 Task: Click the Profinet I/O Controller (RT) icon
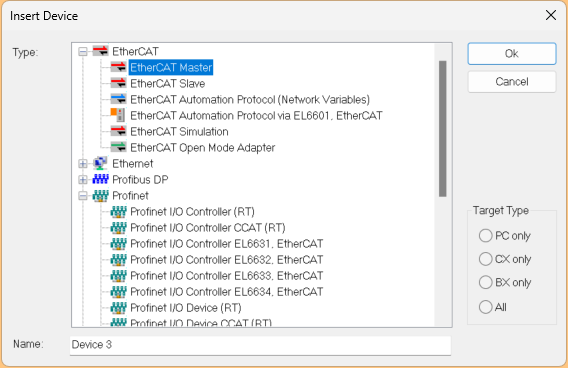point(118,212)
